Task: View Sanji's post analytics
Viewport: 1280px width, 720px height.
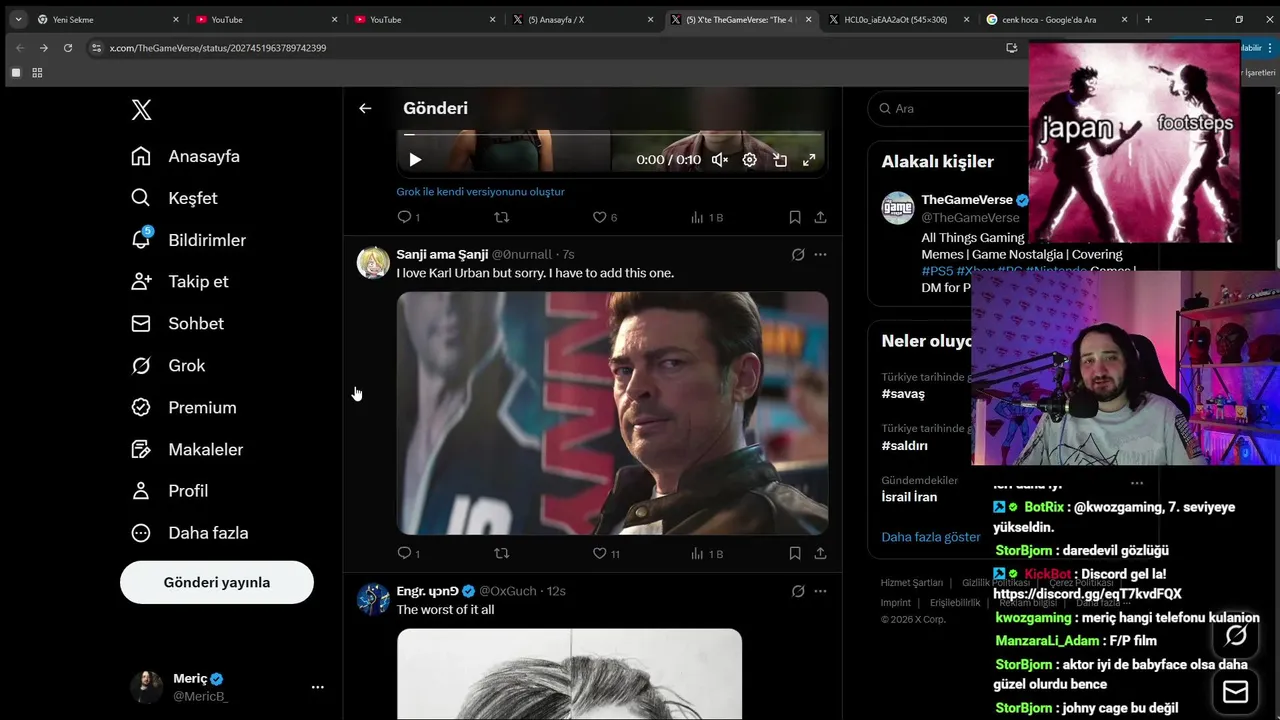Action: click(x=707, y=553)
